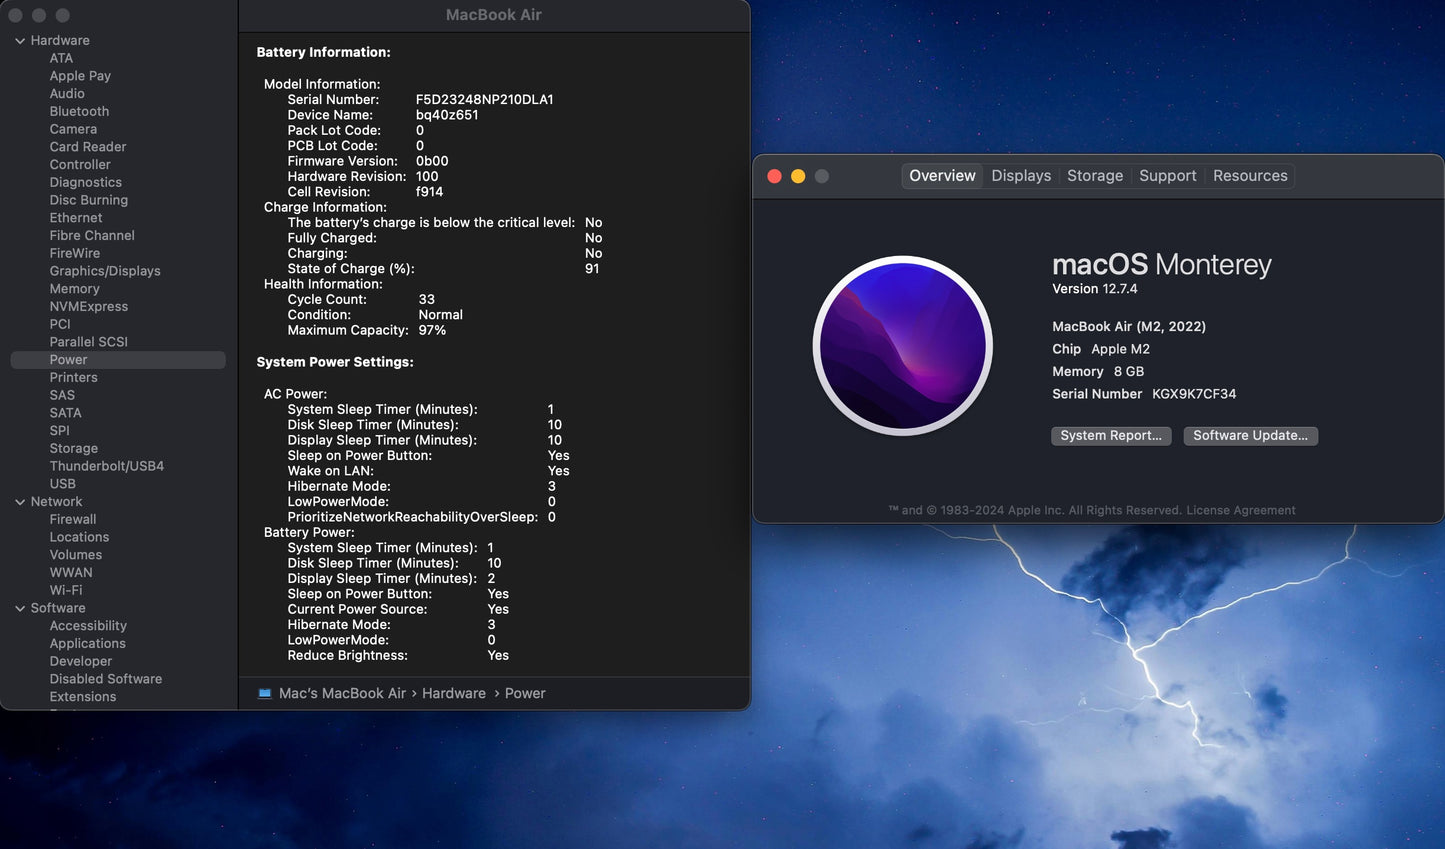1445x849 pixels.
Task: Open Thunderbolt/USB4 hardware entry
Action: (x=106, y=466)
